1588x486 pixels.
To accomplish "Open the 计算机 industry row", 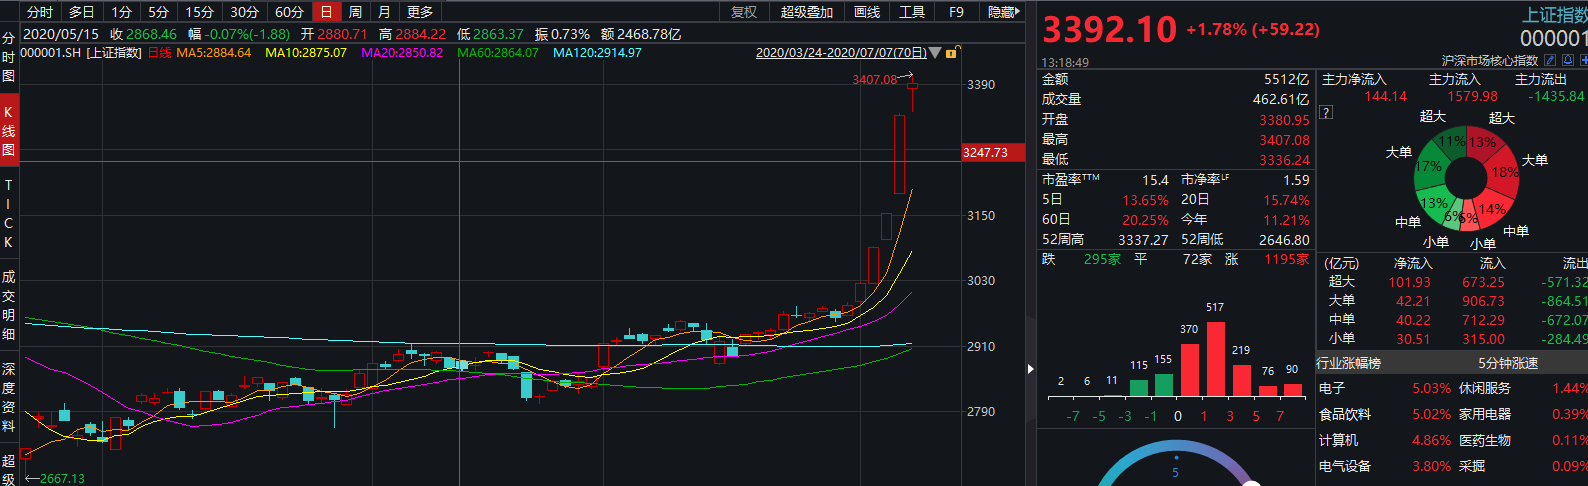I will (1385, 440).
